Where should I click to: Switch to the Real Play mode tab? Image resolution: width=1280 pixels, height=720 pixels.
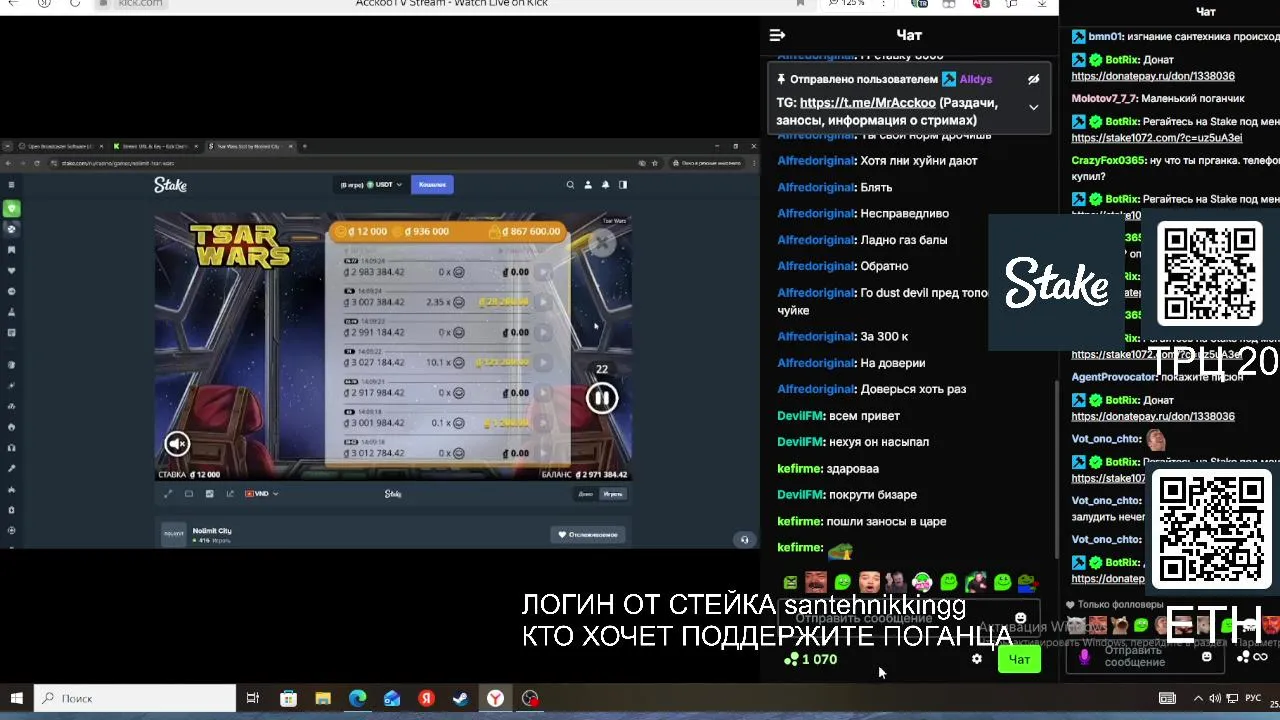(613, 493)
